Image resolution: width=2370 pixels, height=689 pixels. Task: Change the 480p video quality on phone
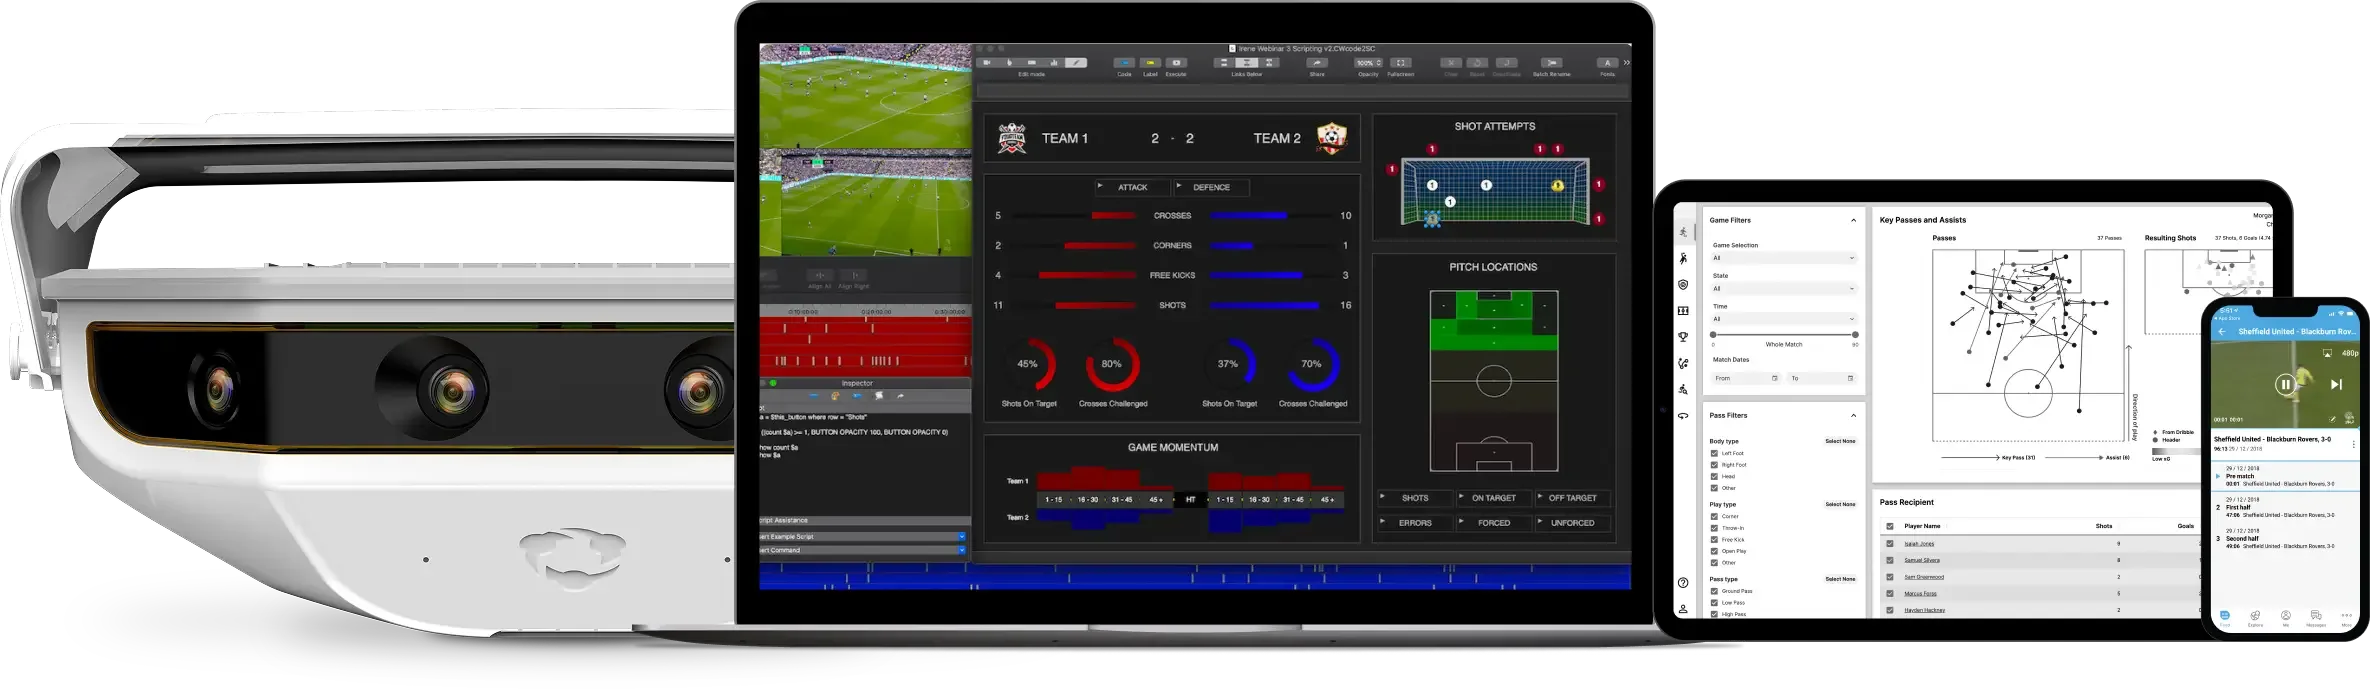pos(2350,353)
